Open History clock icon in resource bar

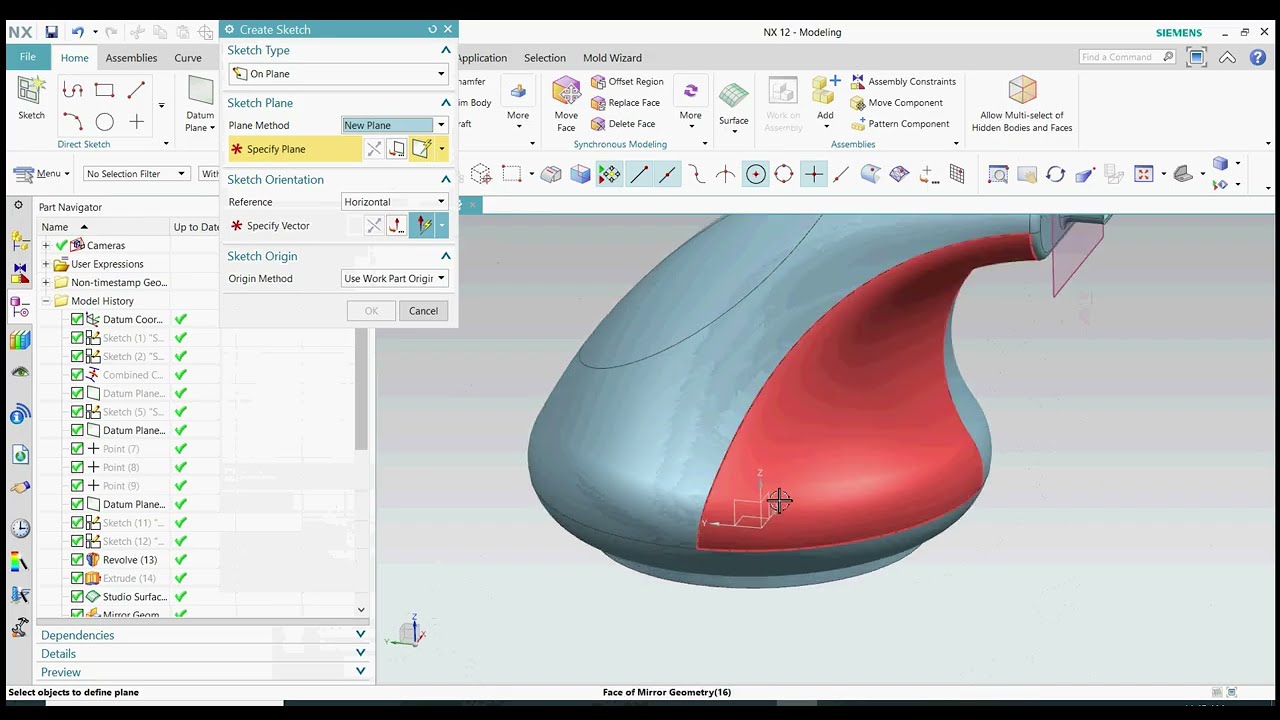19,528
